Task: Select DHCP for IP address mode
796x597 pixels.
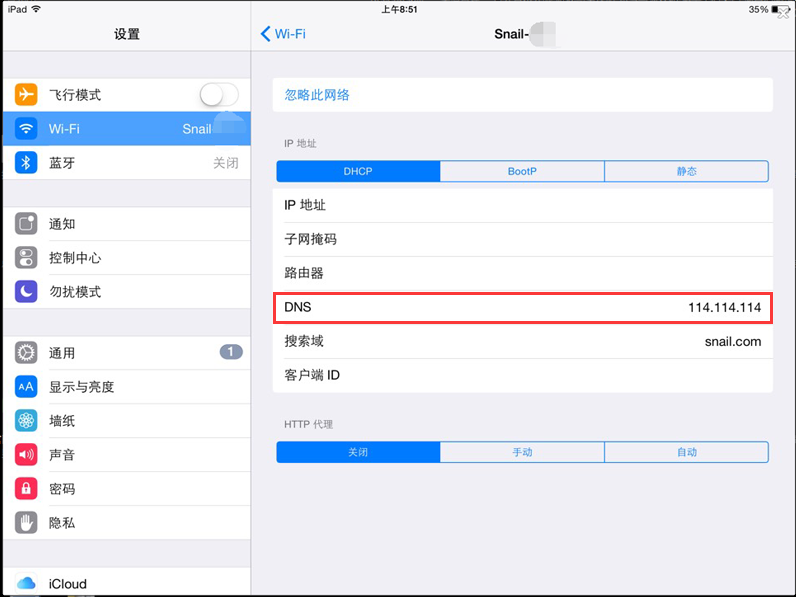Action: (x=358, y=171)
